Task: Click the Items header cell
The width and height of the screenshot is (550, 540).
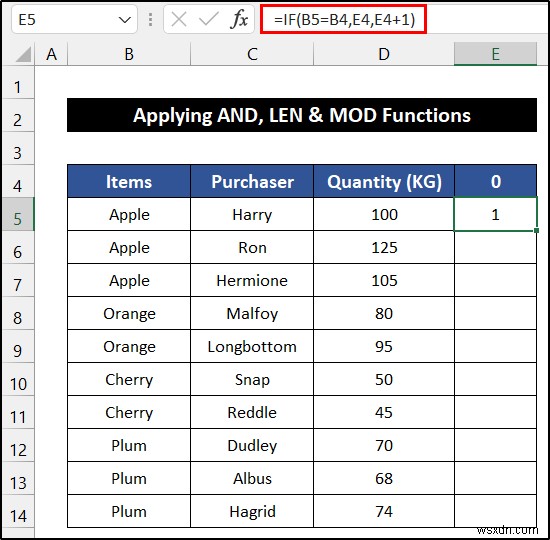Action: pos(129,181)
